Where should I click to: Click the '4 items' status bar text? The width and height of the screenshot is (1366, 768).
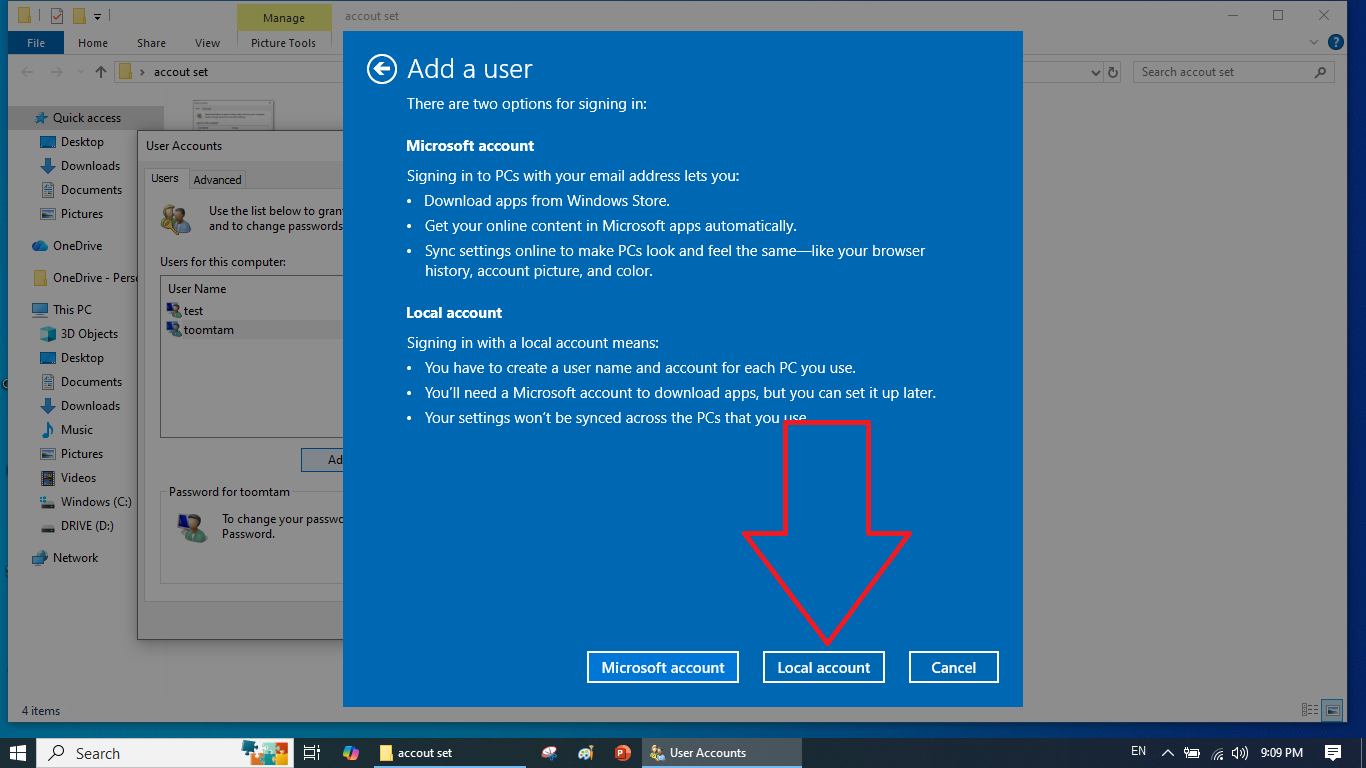[41, 711]
